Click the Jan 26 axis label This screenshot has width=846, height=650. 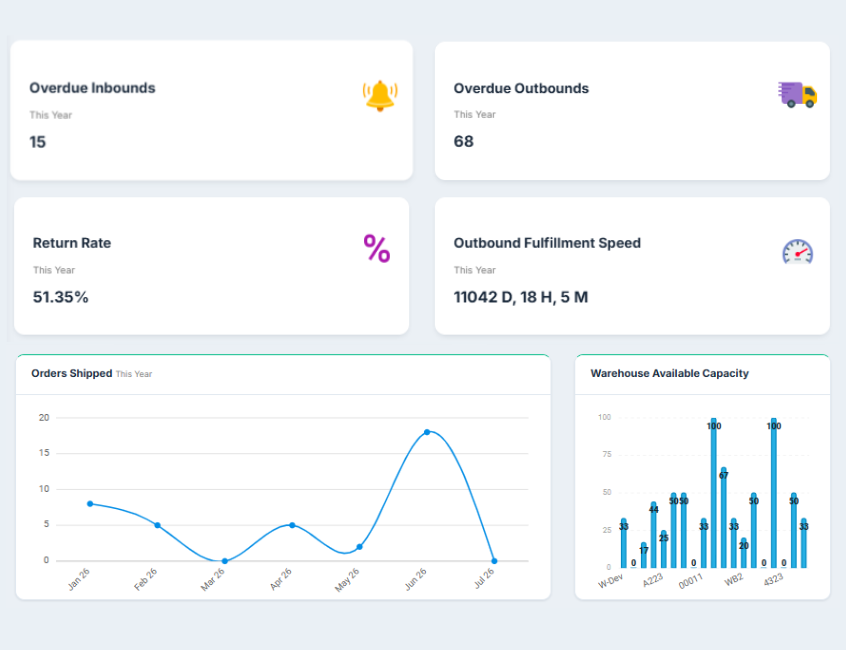pyautogui.click(x=79, y=580)
